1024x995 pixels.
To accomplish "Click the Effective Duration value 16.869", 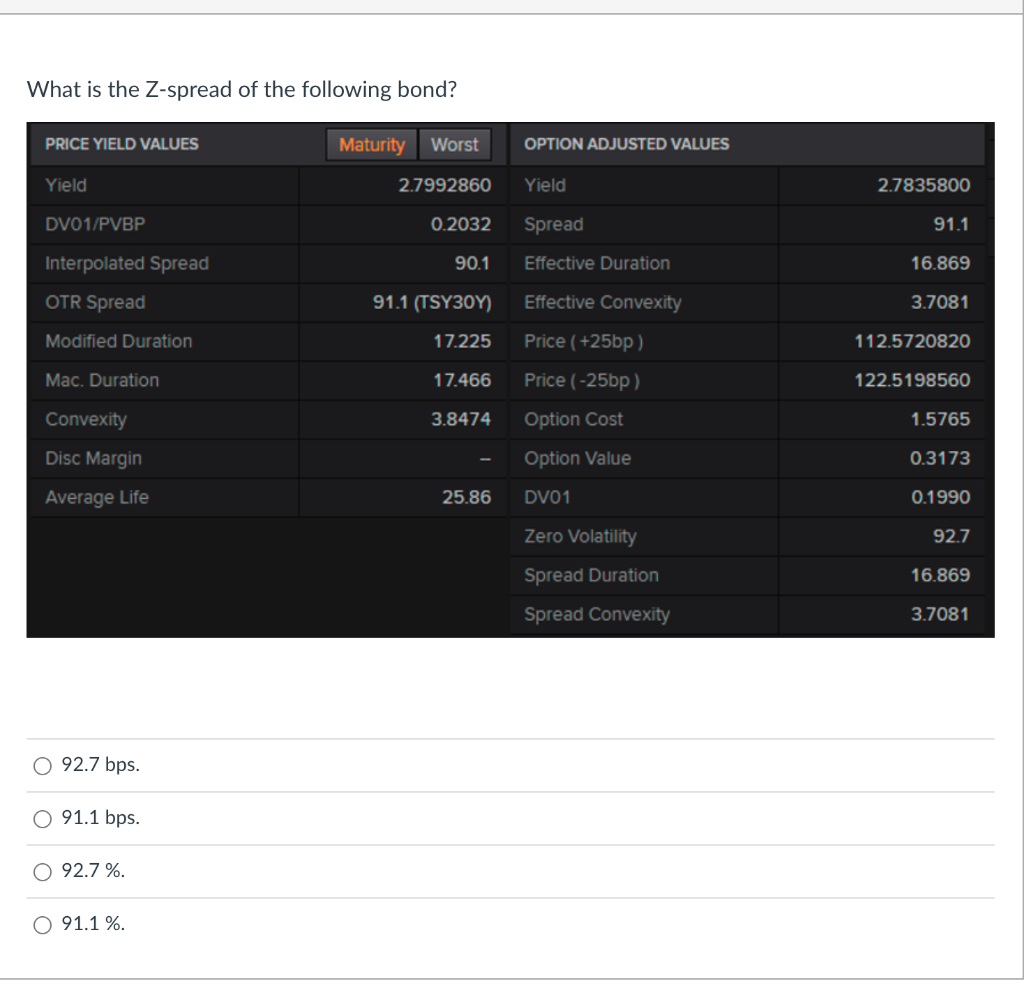I will (940, 263).
